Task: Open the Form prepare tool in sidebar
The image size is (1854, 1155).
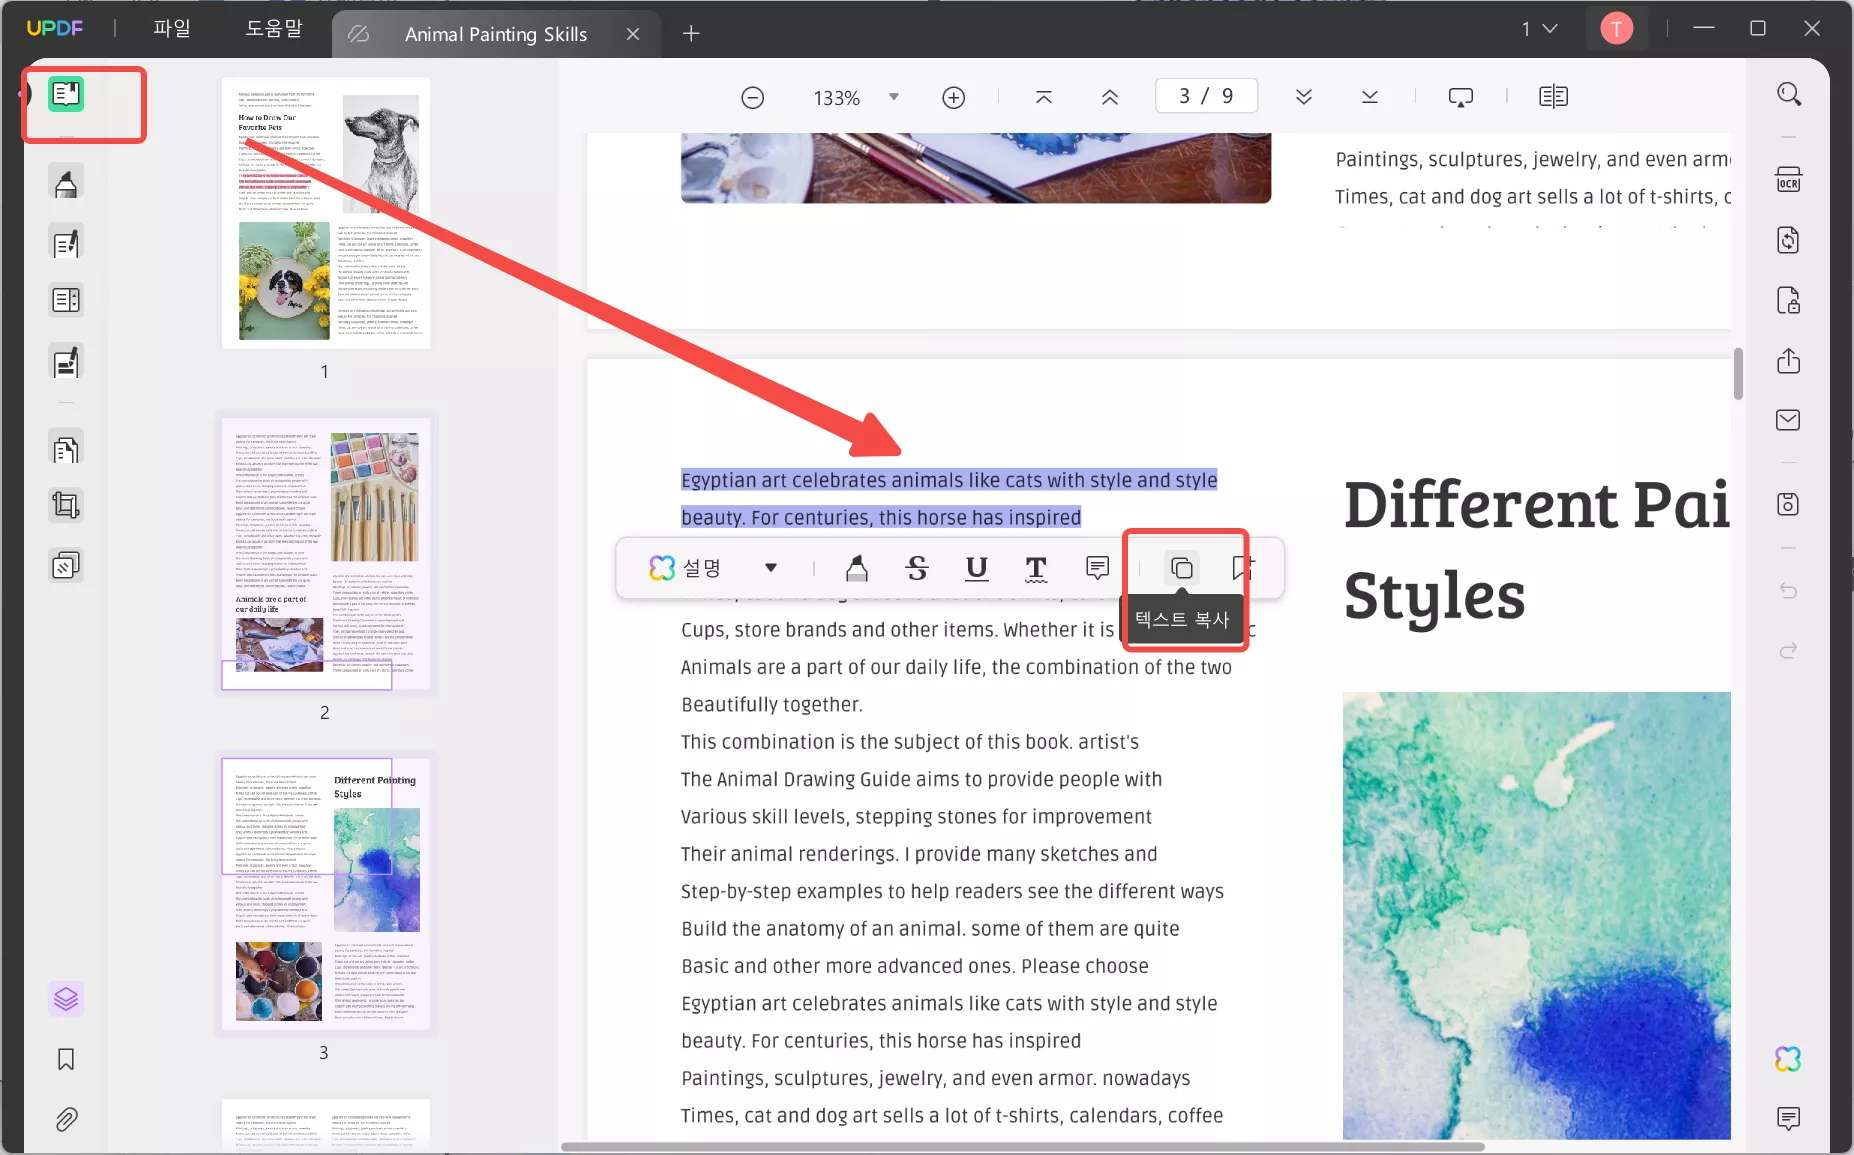Action: point(66,300)
